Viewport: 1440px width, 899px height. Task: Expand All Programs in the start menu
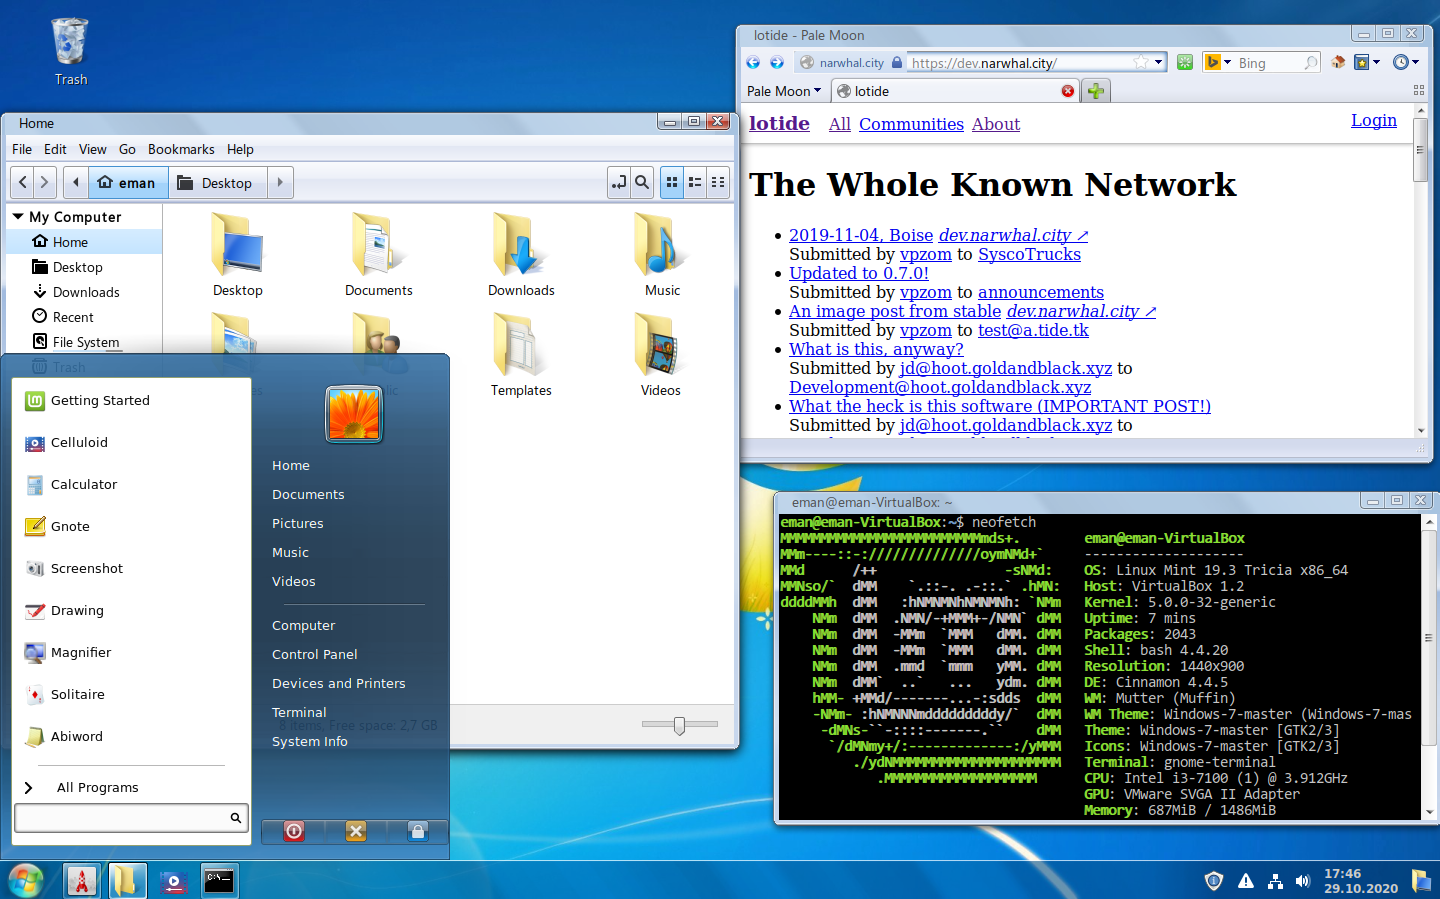coord(97,787)
